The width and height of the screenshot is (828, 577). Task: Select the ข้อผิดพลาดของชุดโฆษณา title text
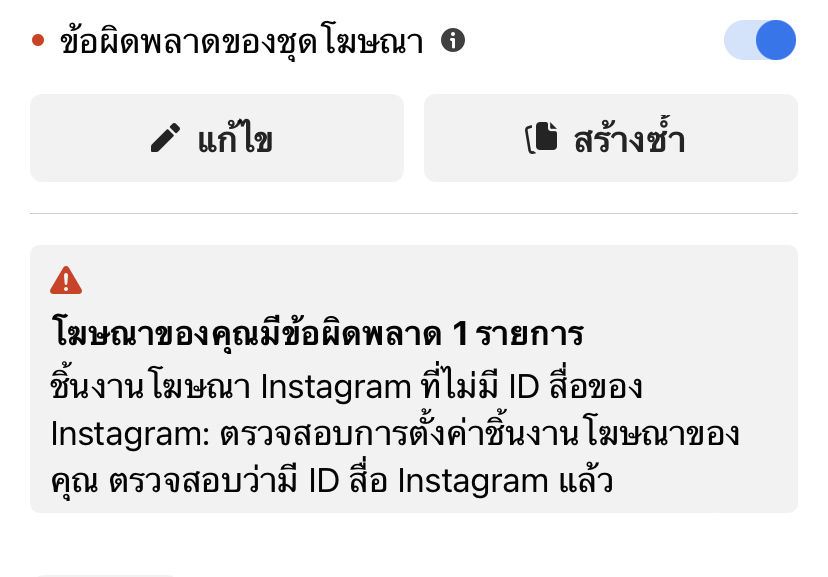tap(241, 41)
